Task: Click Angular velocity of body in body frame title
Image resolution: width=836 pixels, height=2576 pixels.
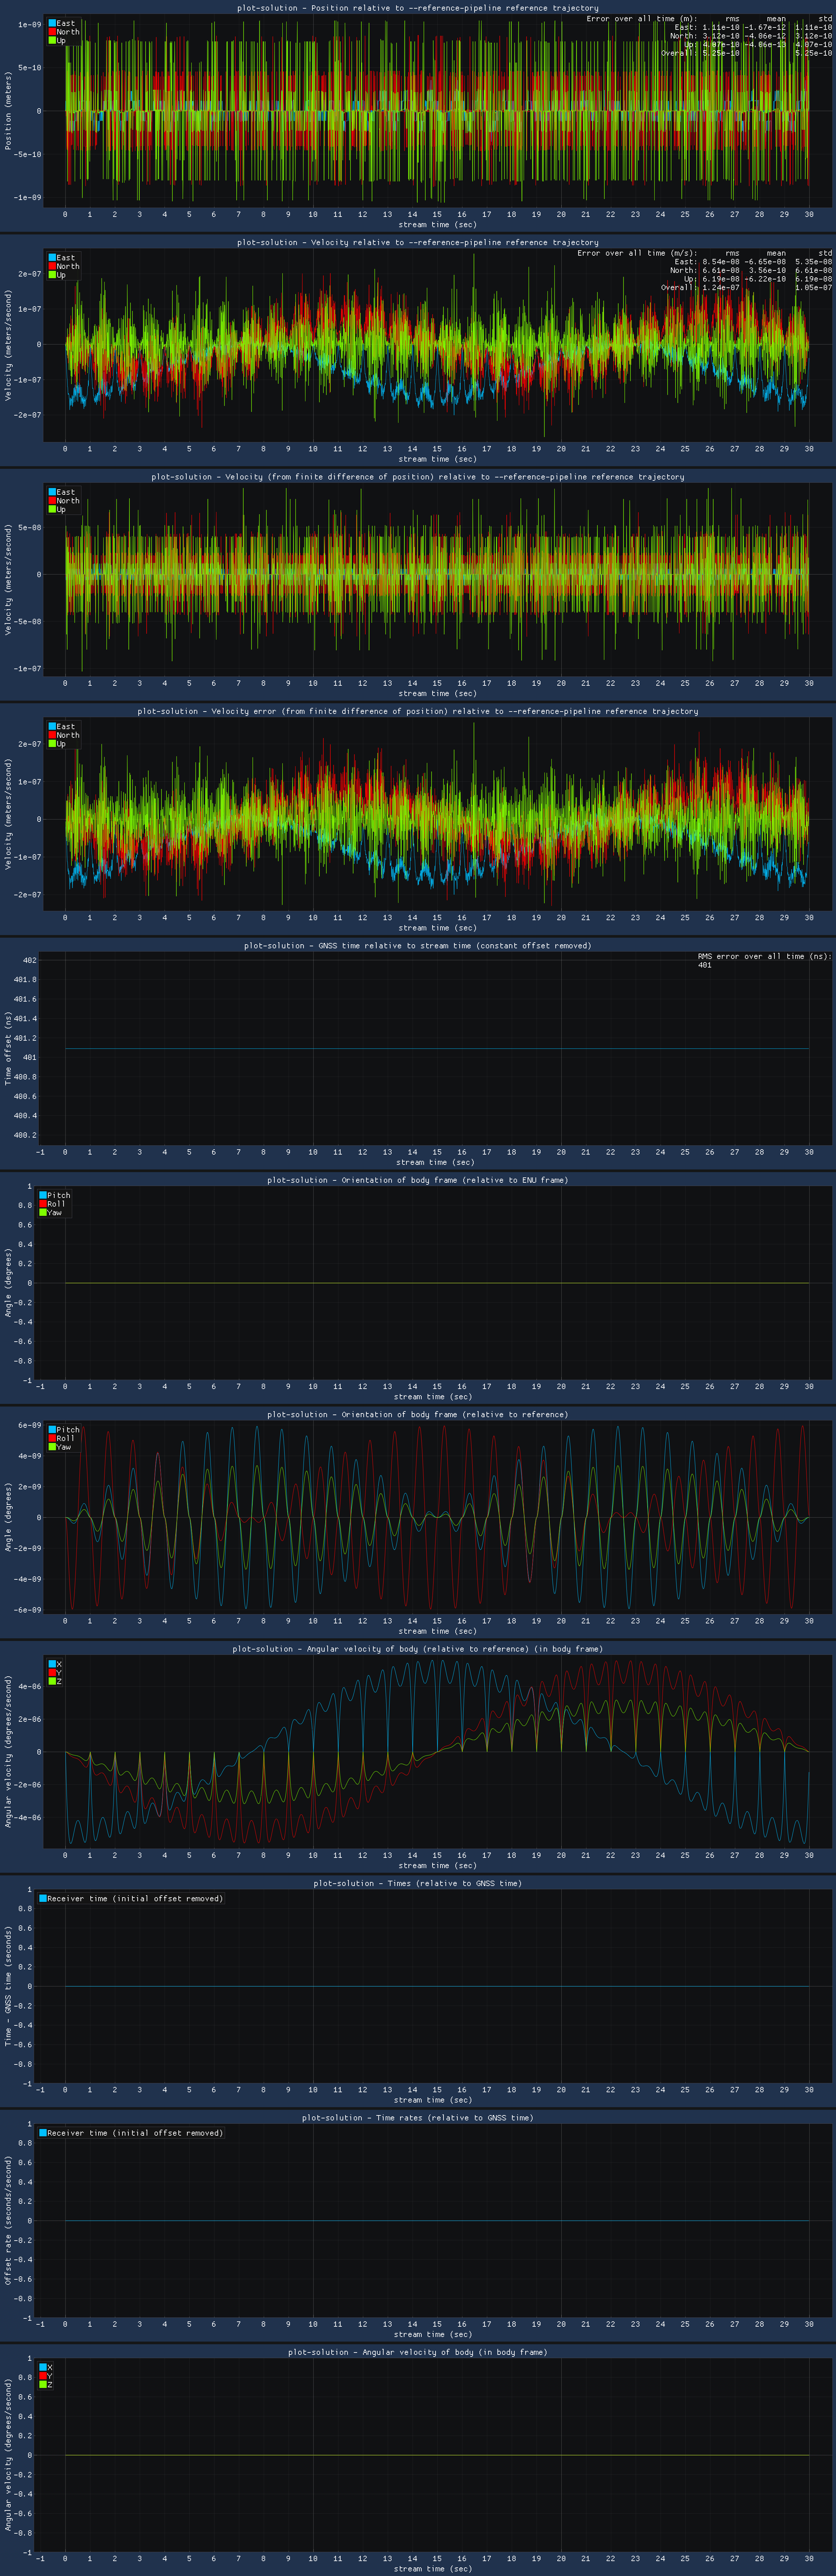Action: click(418, 2352)
